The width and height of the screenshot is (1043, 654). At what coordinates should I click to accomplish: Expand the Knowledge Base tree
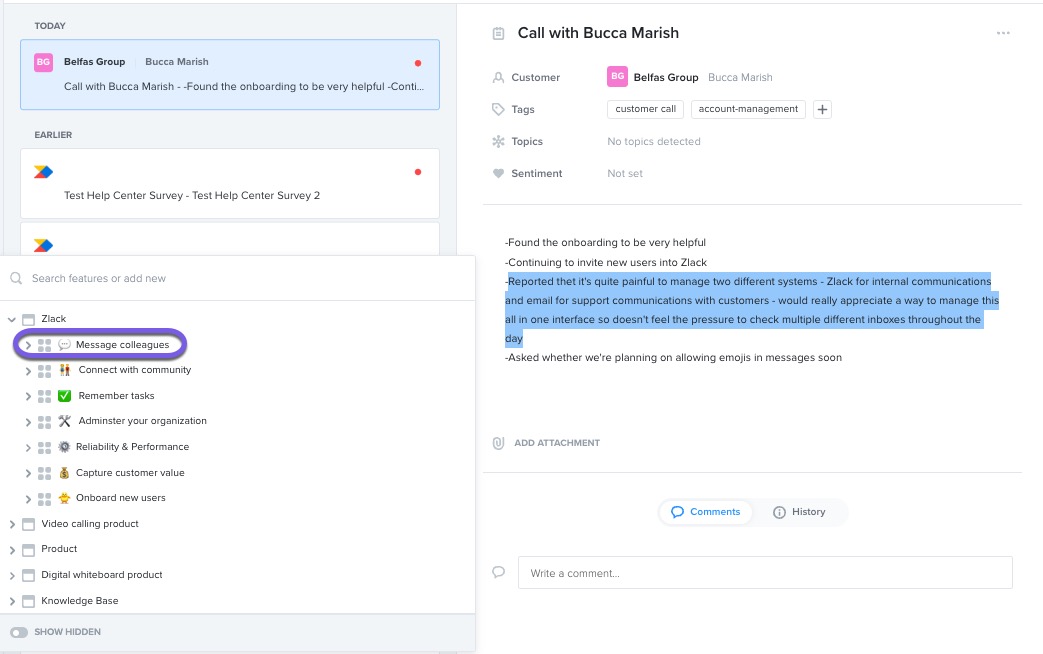pyautogui.click(x=12, y=601)
